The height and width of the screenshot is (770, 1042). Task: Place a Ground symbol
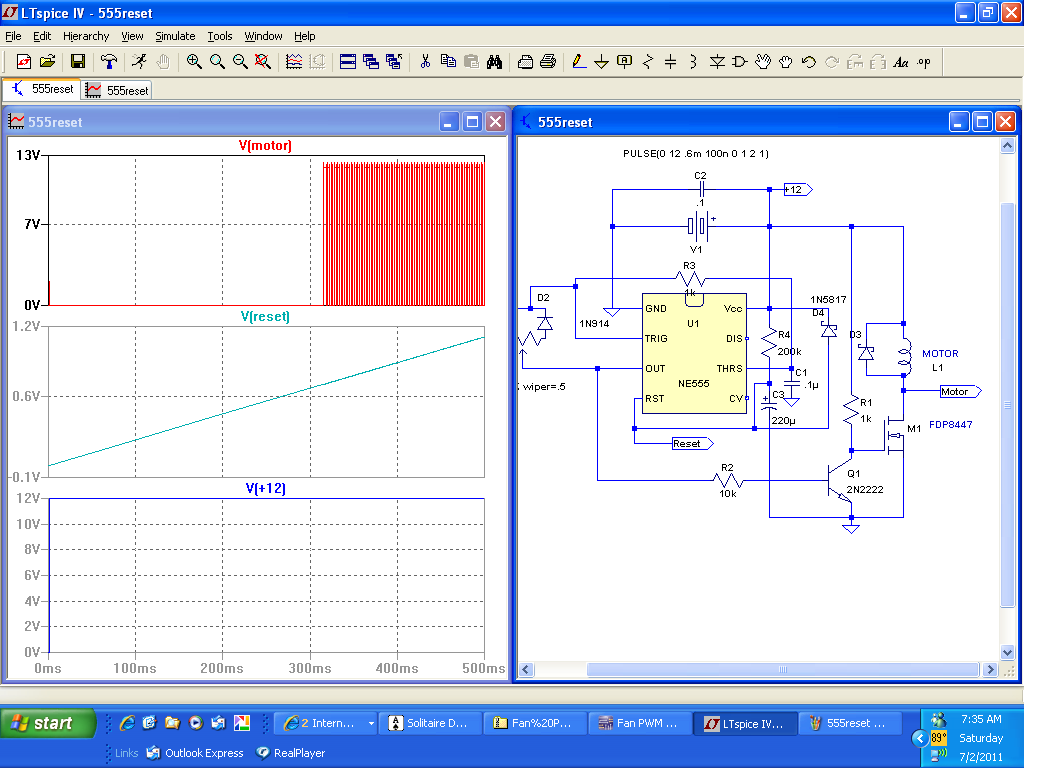[x=601, y=62]
